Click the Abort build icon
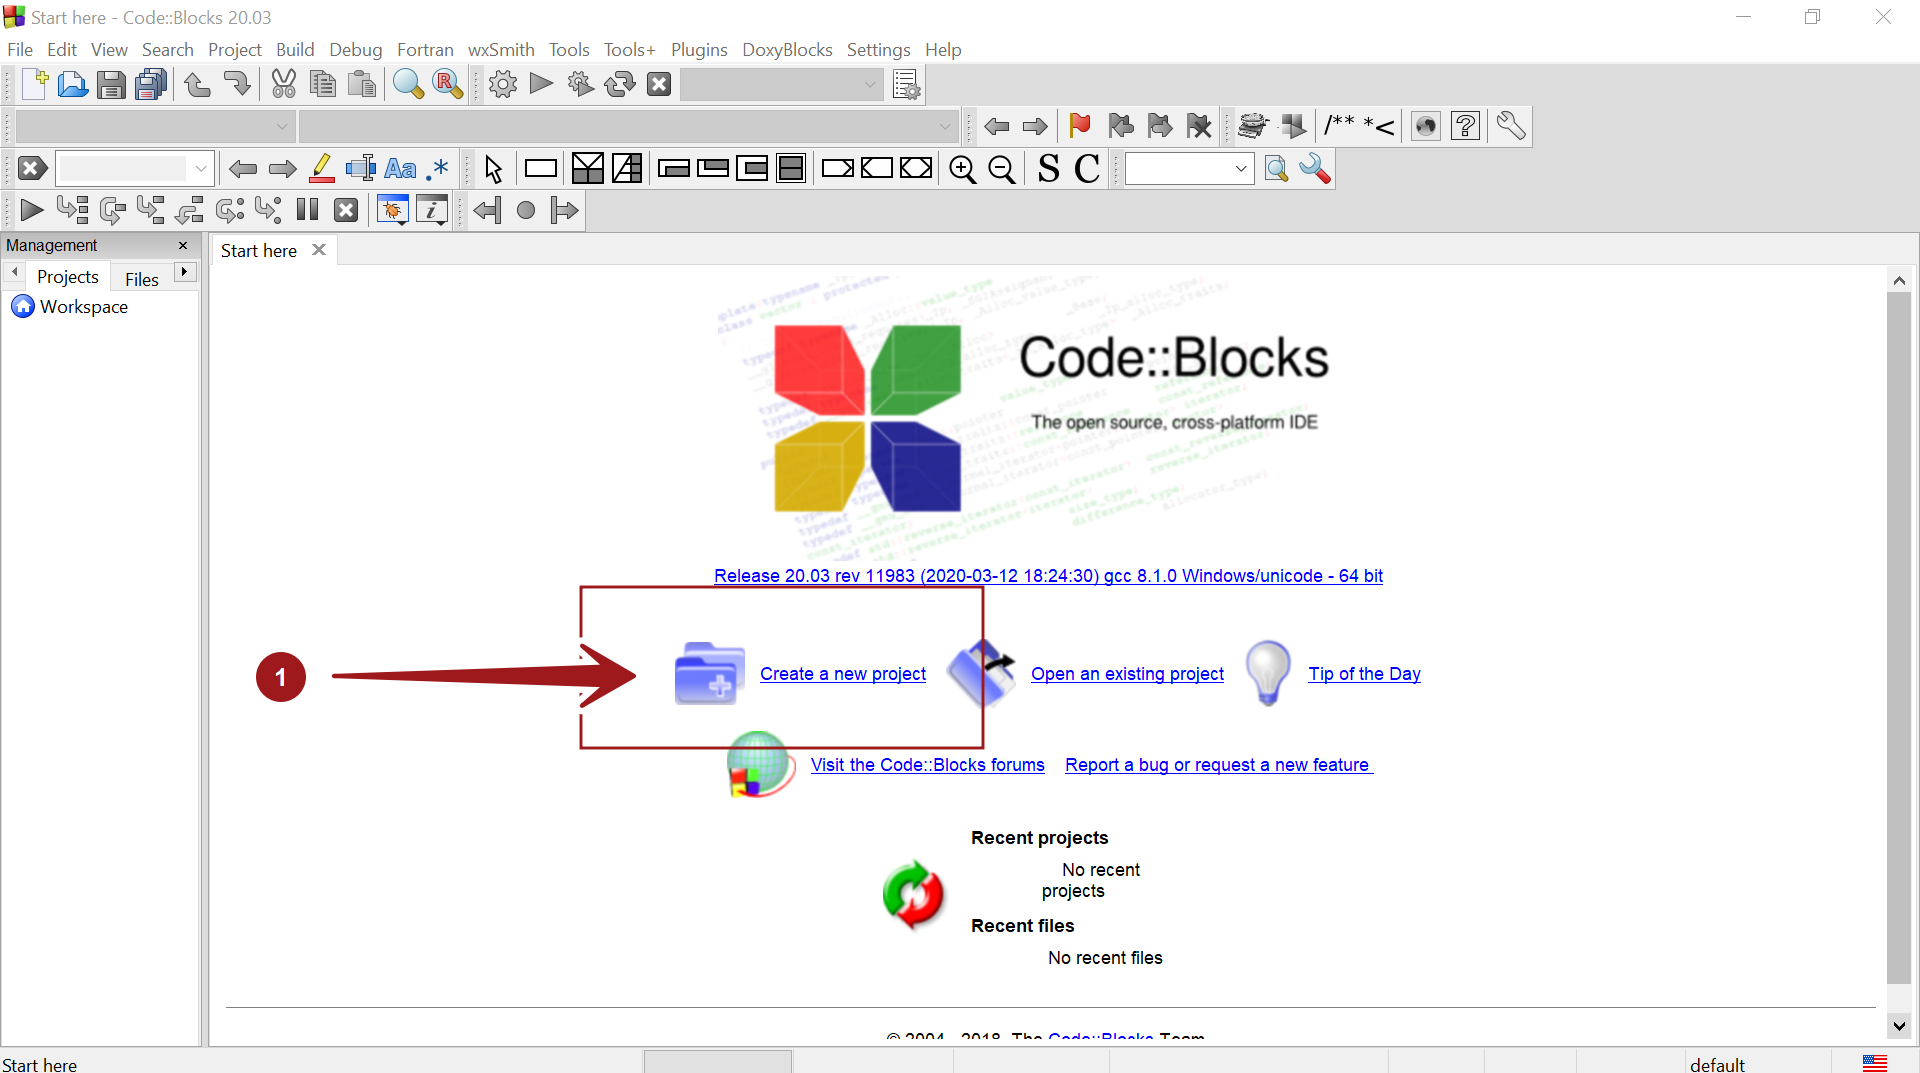This screenshot has width=1920, height=1073. point(659,85)
